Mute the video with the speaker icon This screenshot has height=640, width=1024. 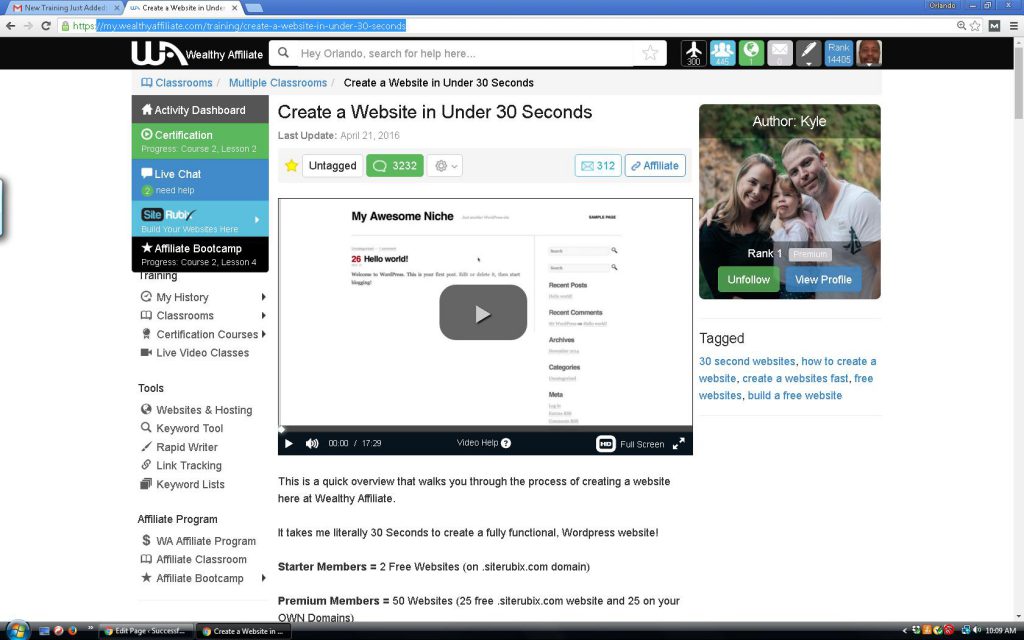312,443
